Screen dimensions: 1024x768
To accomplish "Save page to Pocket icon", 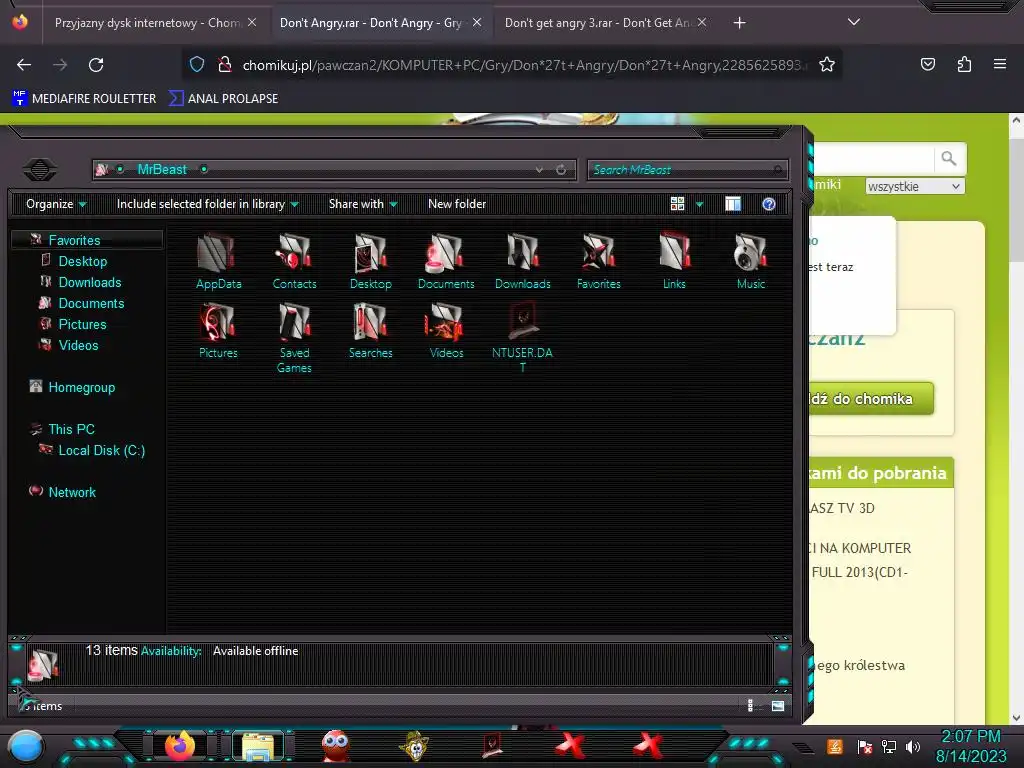I will pos(927,64).
